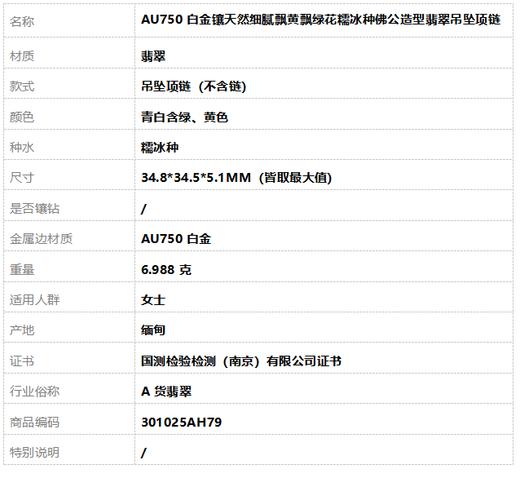Click the 种水 label
Screen dimensions: 520x478
[x=22, y=147]
